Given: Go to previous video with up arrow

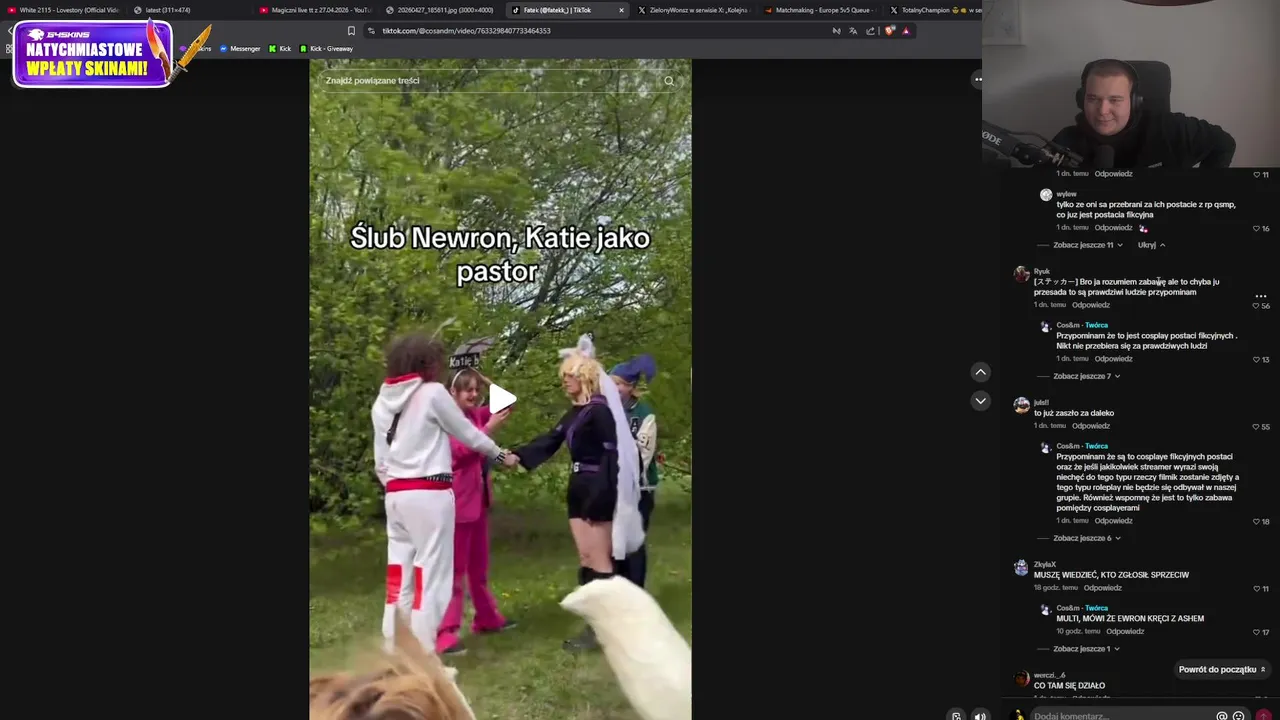Looking at the screenshot, I should click(x=980, y=372).
